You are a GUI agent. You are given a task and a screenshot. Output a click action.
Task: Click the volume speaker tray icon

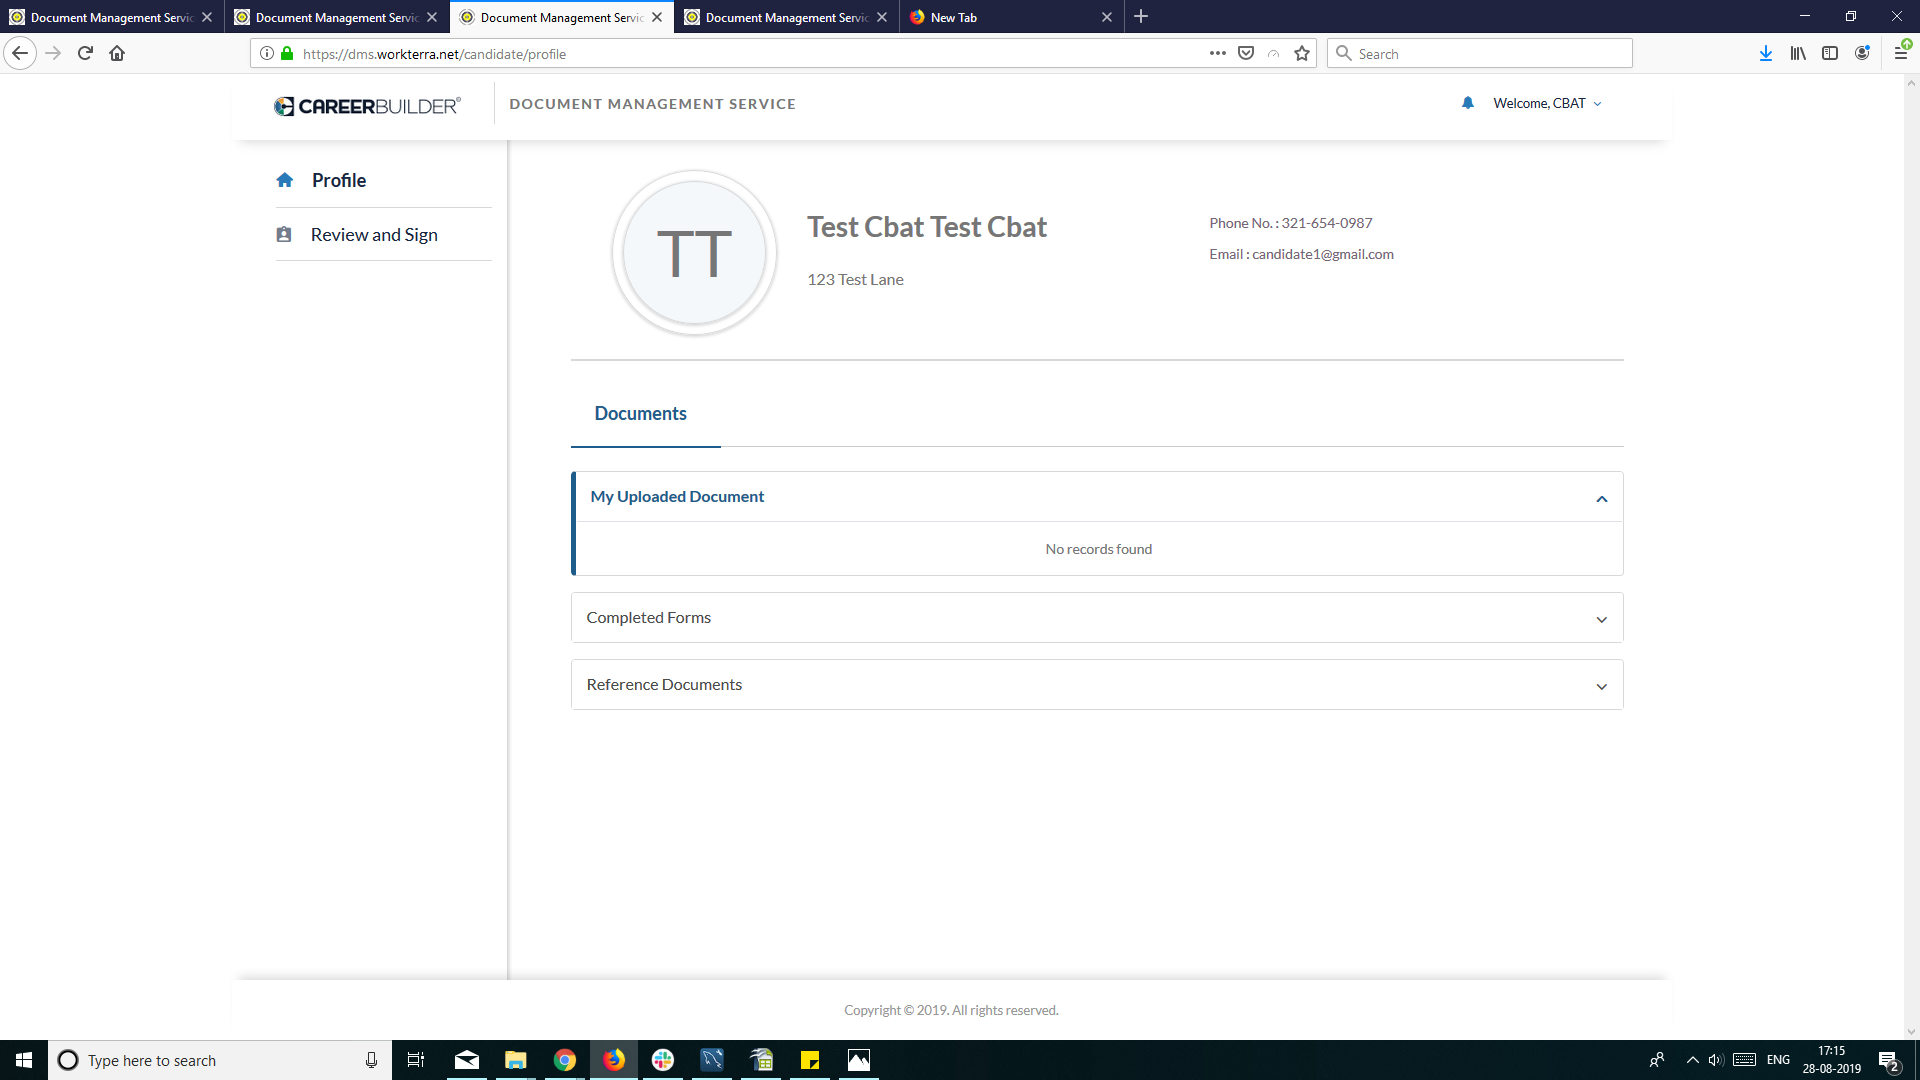click(1716, 1060)
